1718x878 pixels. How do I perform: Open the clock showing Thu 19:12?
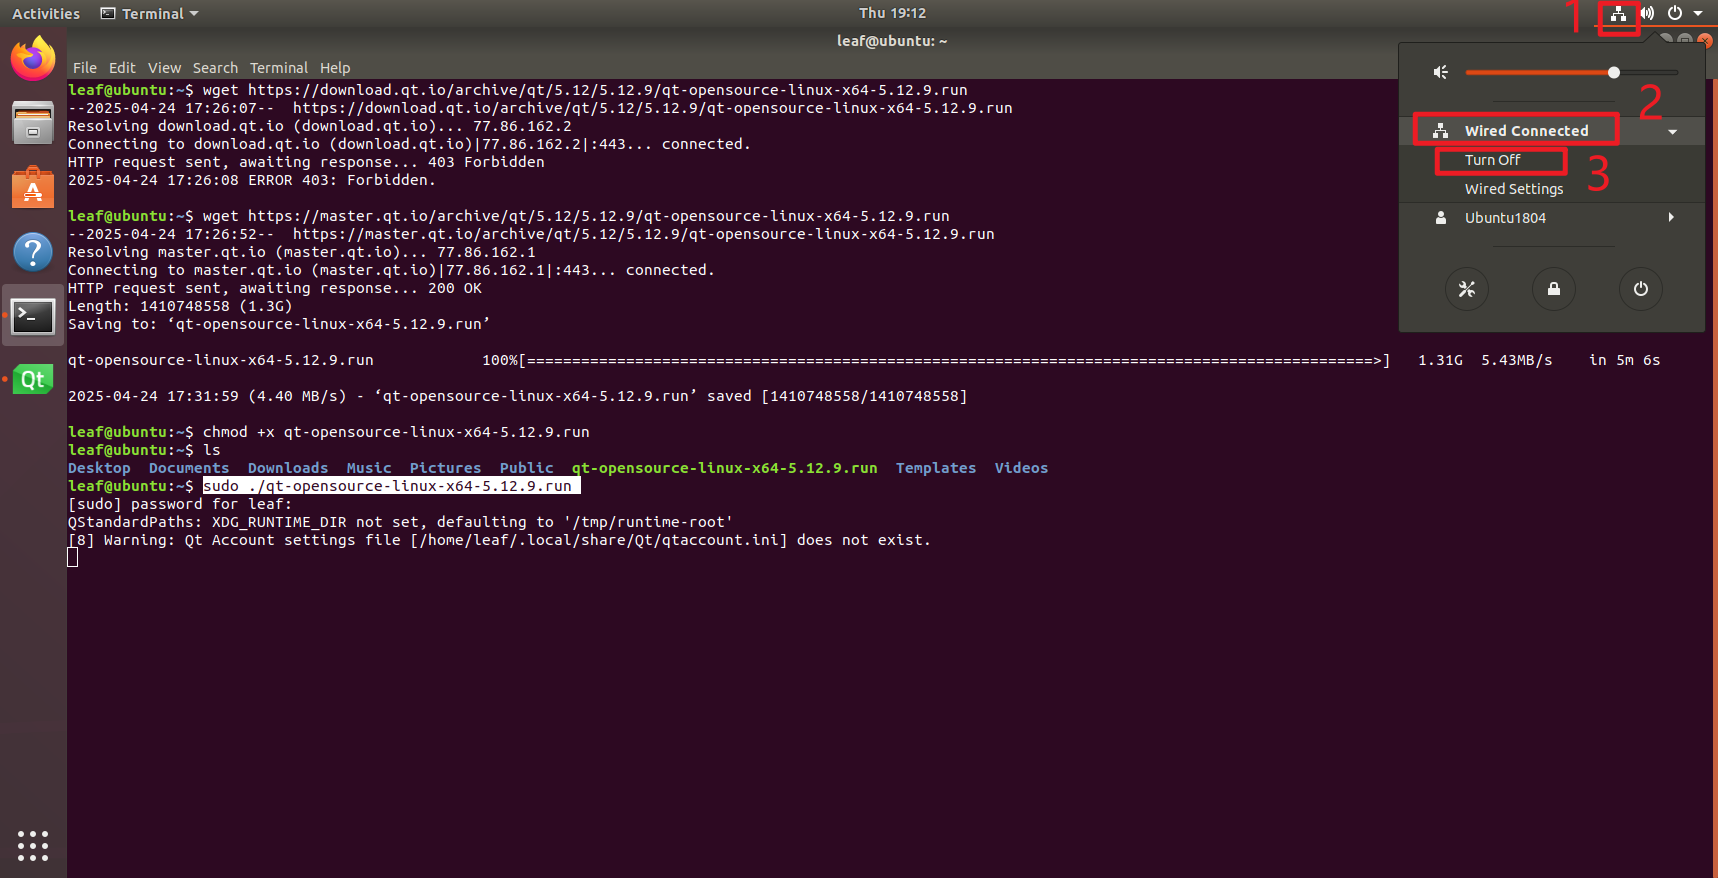tap(892, 13)
